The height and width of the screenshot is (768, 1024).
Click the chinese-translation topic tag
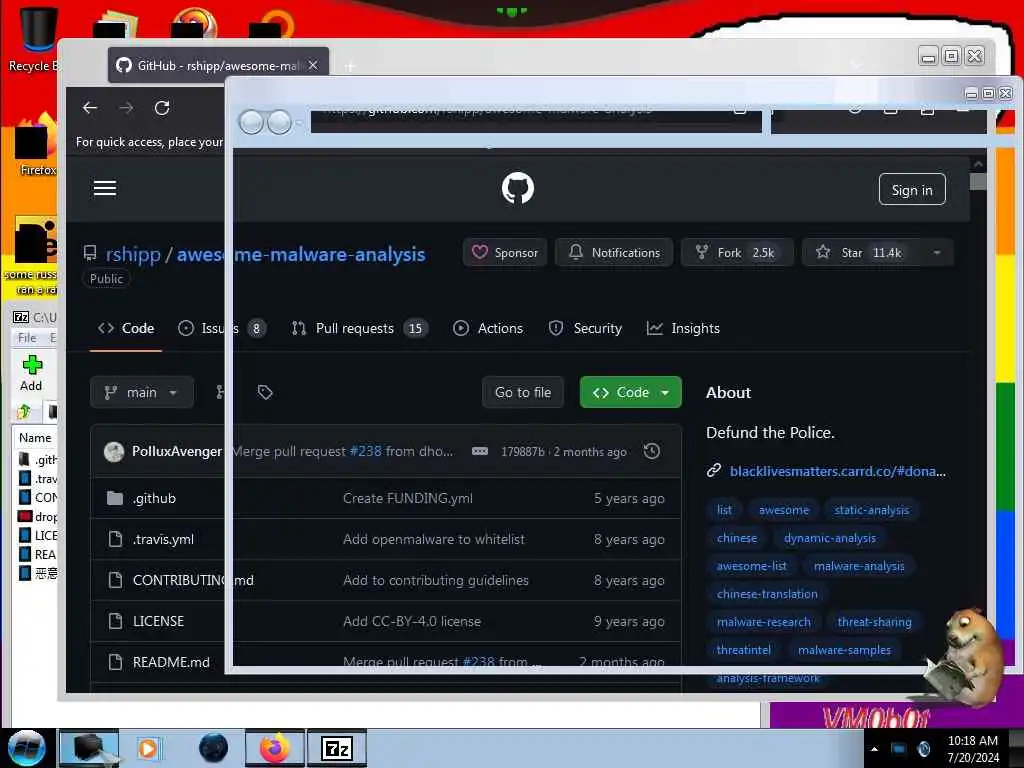[767, 594]
